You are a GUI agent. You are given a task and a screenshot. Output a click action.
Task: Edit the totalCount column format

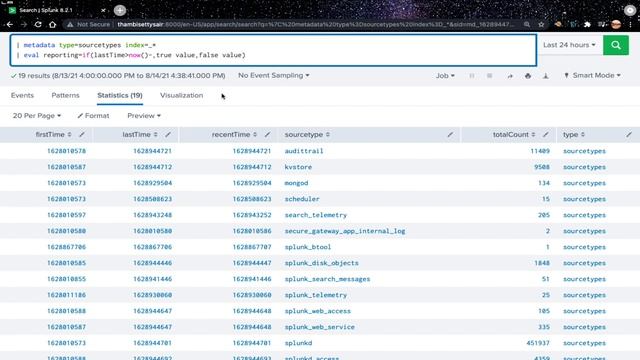546,134
